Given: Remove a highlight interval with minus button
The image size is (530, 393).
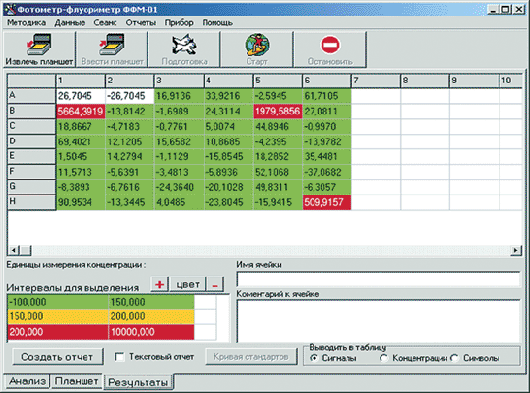Looking at the screenshot, I should (x=215, y=285).
